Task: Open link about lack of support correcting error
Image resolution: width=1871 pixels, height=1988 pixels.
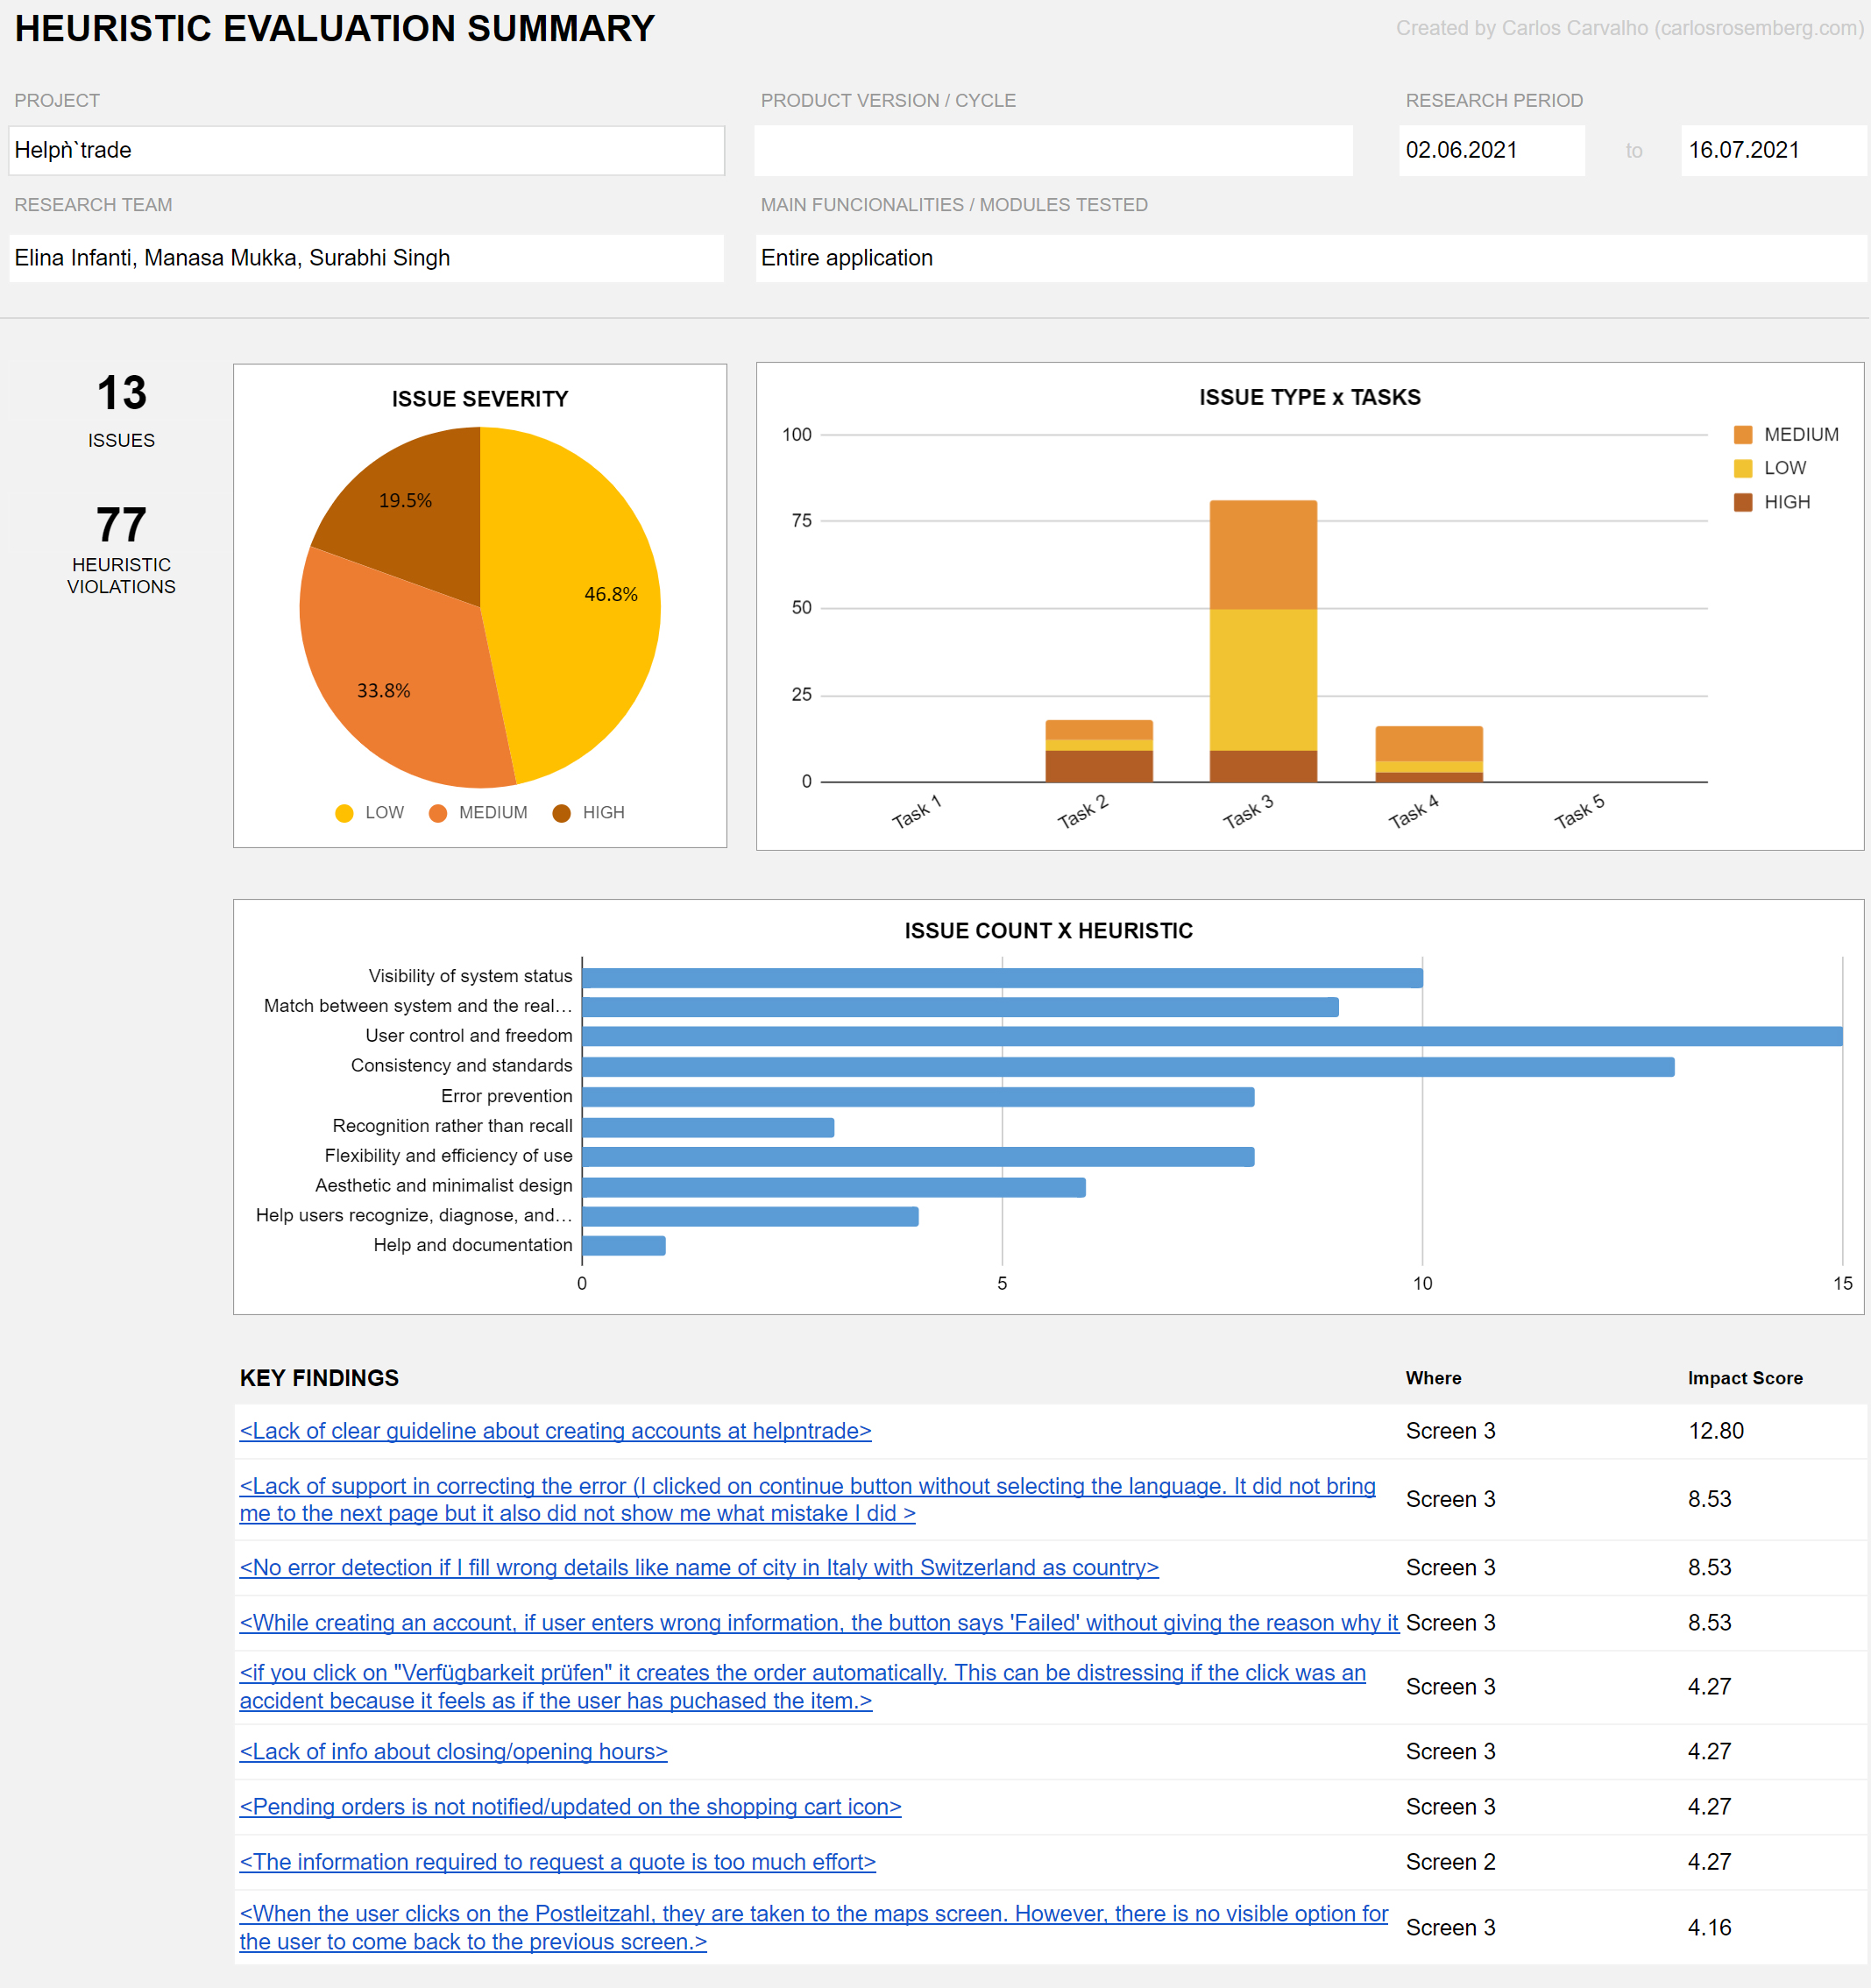Action: click(x=807, y=1499)
